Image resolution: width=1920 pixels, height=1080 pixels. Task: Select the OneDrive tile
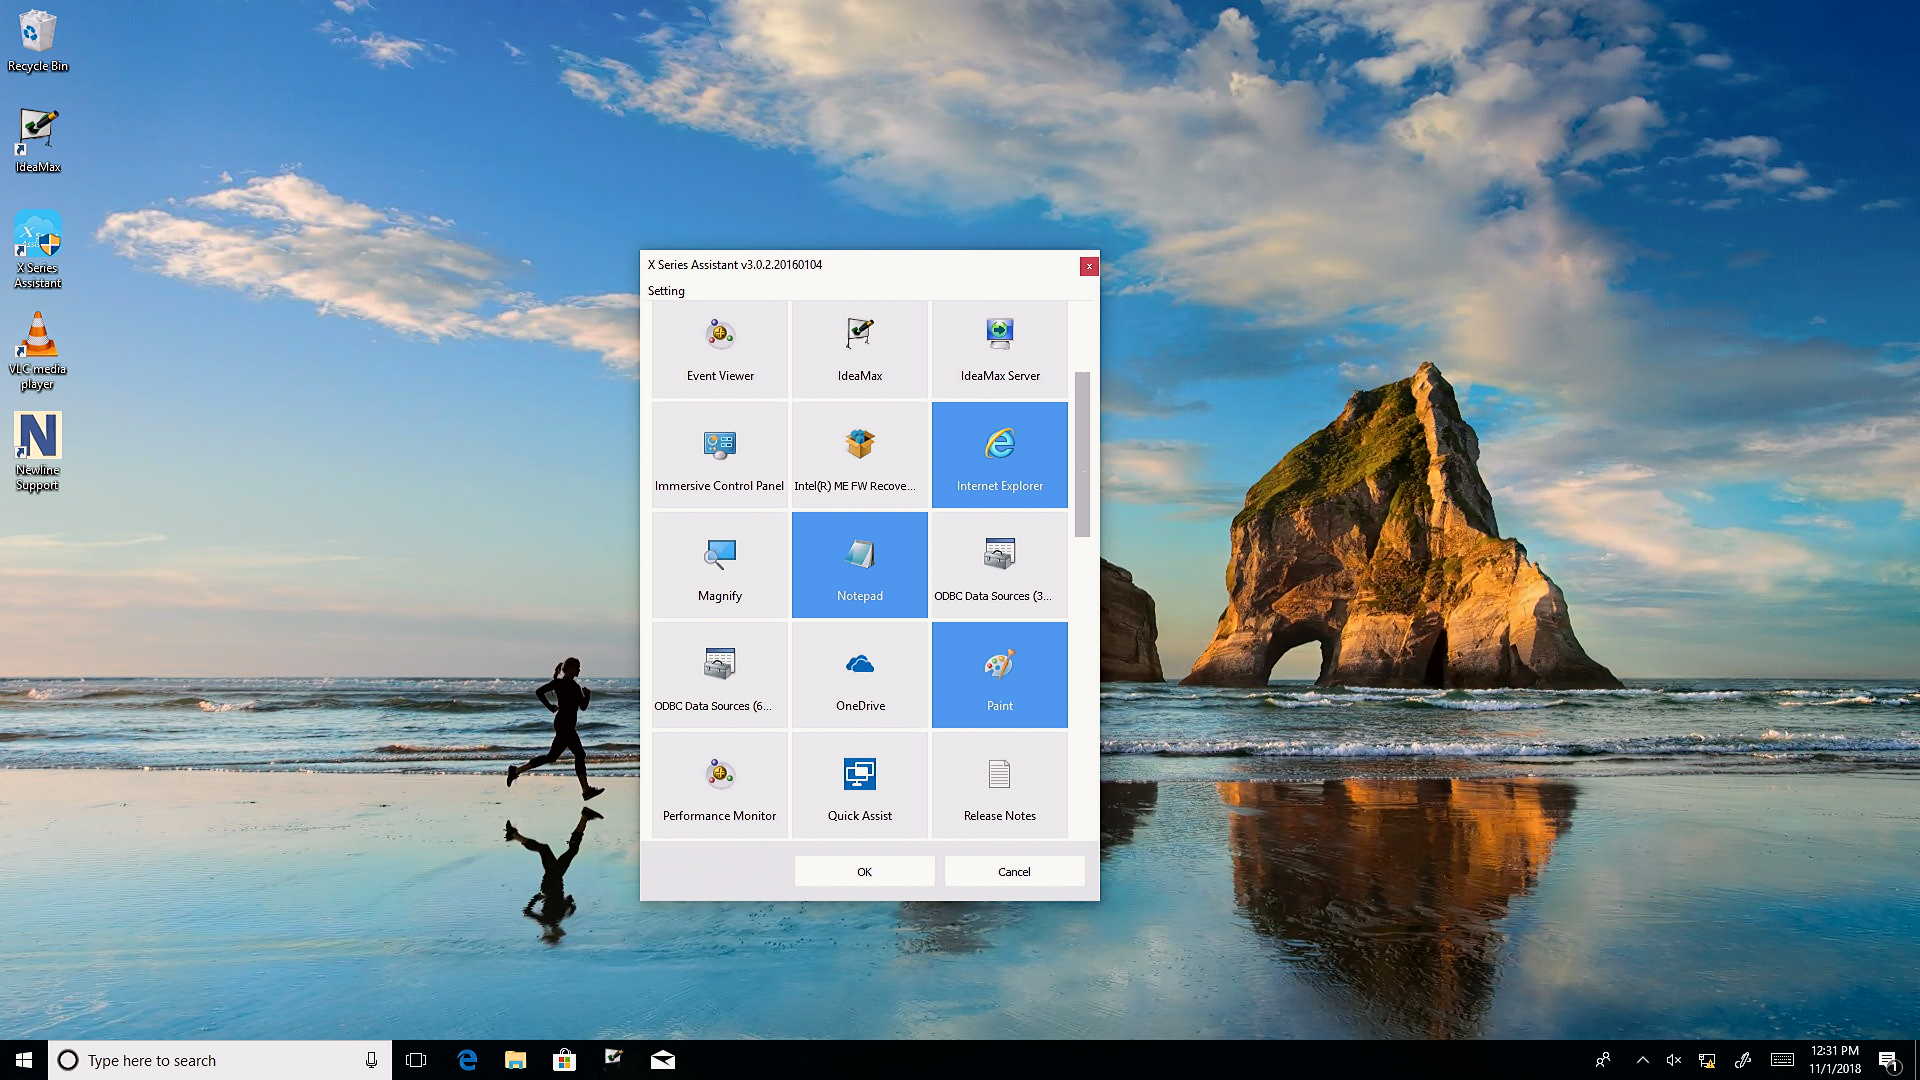(860, 676)
